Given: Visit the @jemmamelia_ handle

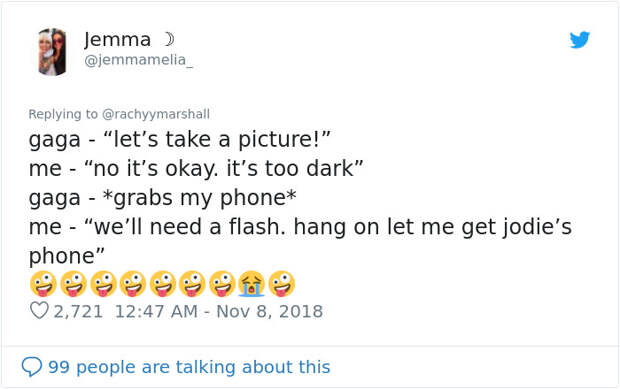Looking at the screenshot, I should 138,60.
